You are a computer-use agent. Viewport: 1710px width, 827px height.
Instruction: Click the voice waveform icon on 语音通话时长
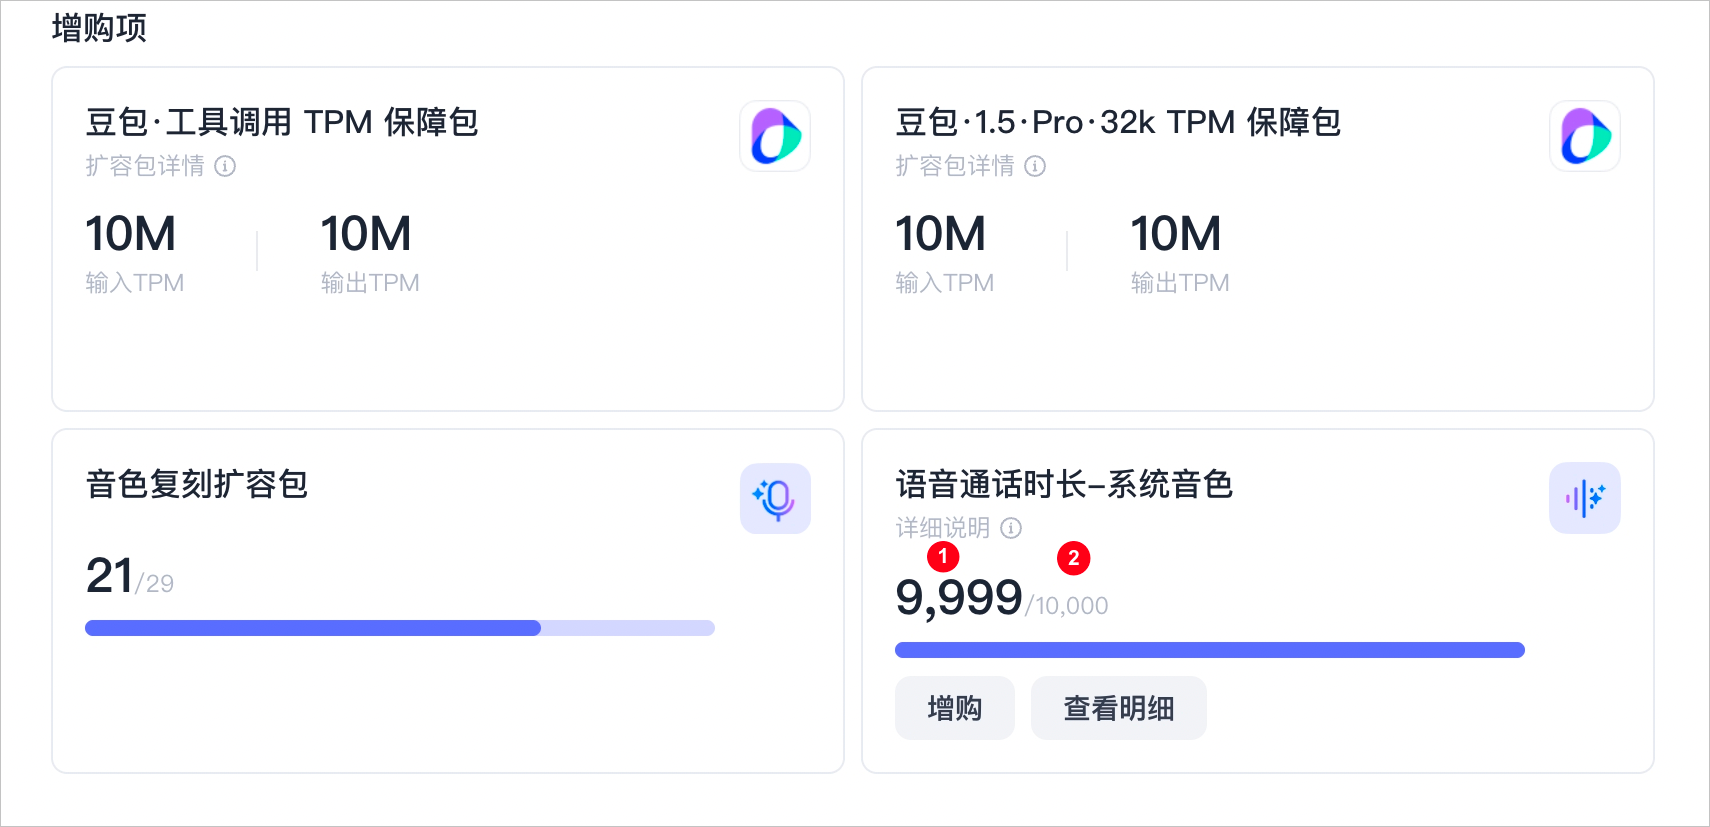(1585, 498)
